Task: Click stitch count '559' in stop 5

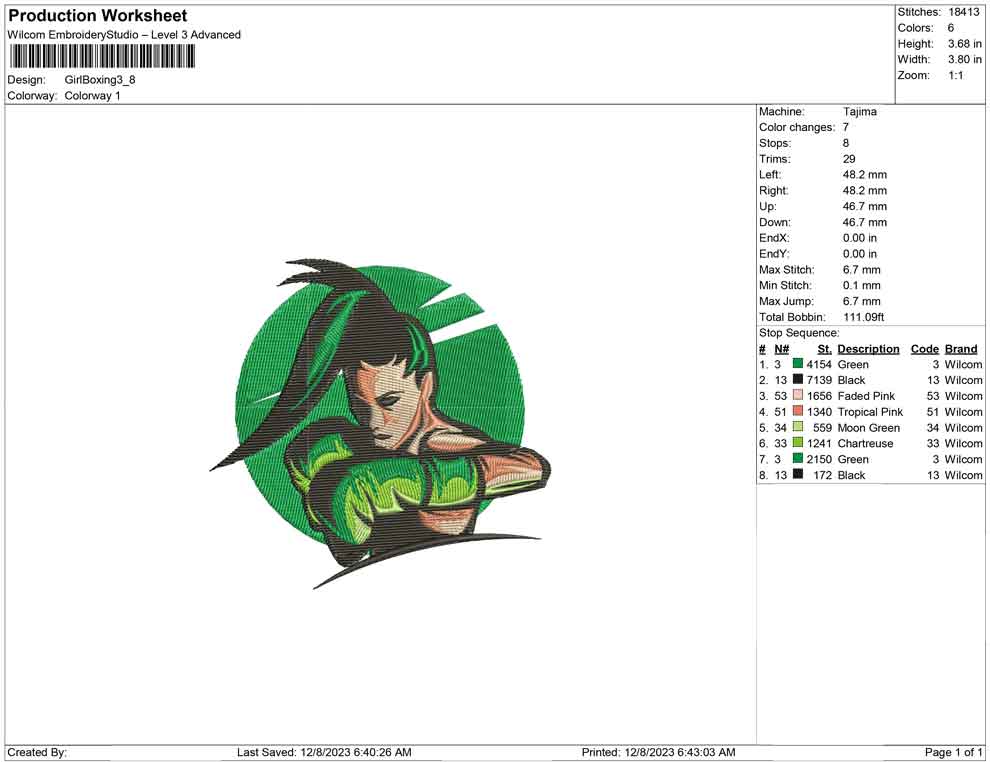Action: point(822,427)
